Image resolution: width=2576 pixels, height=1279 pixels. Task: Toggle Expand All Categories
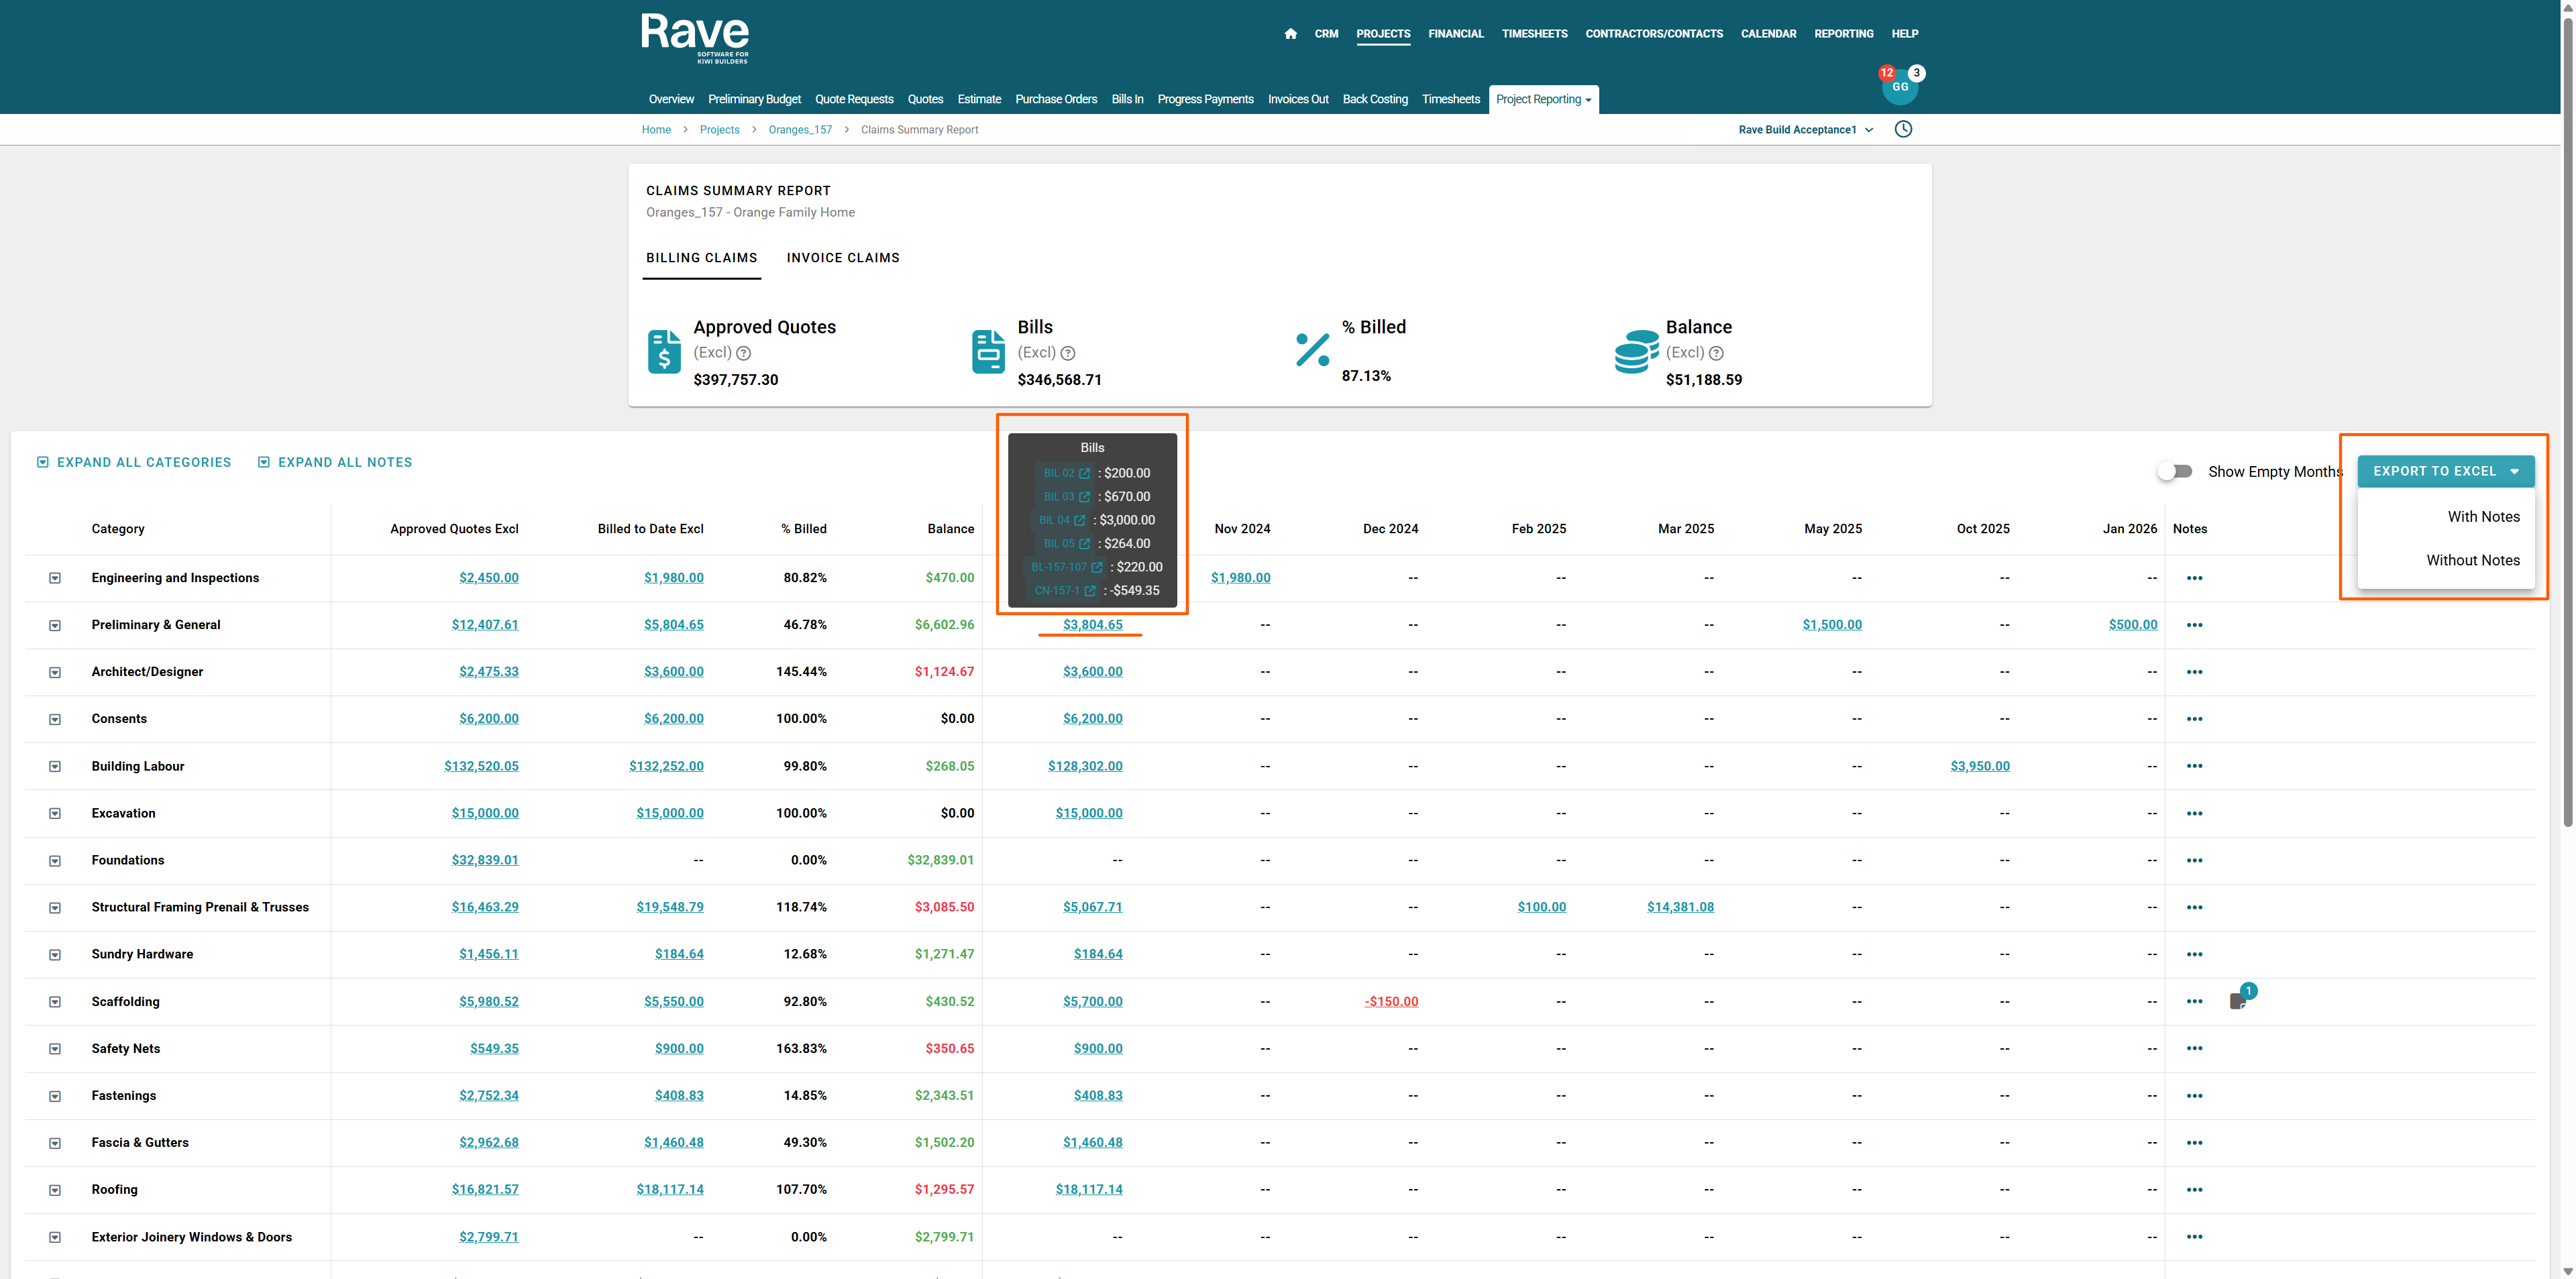[134, 462]
